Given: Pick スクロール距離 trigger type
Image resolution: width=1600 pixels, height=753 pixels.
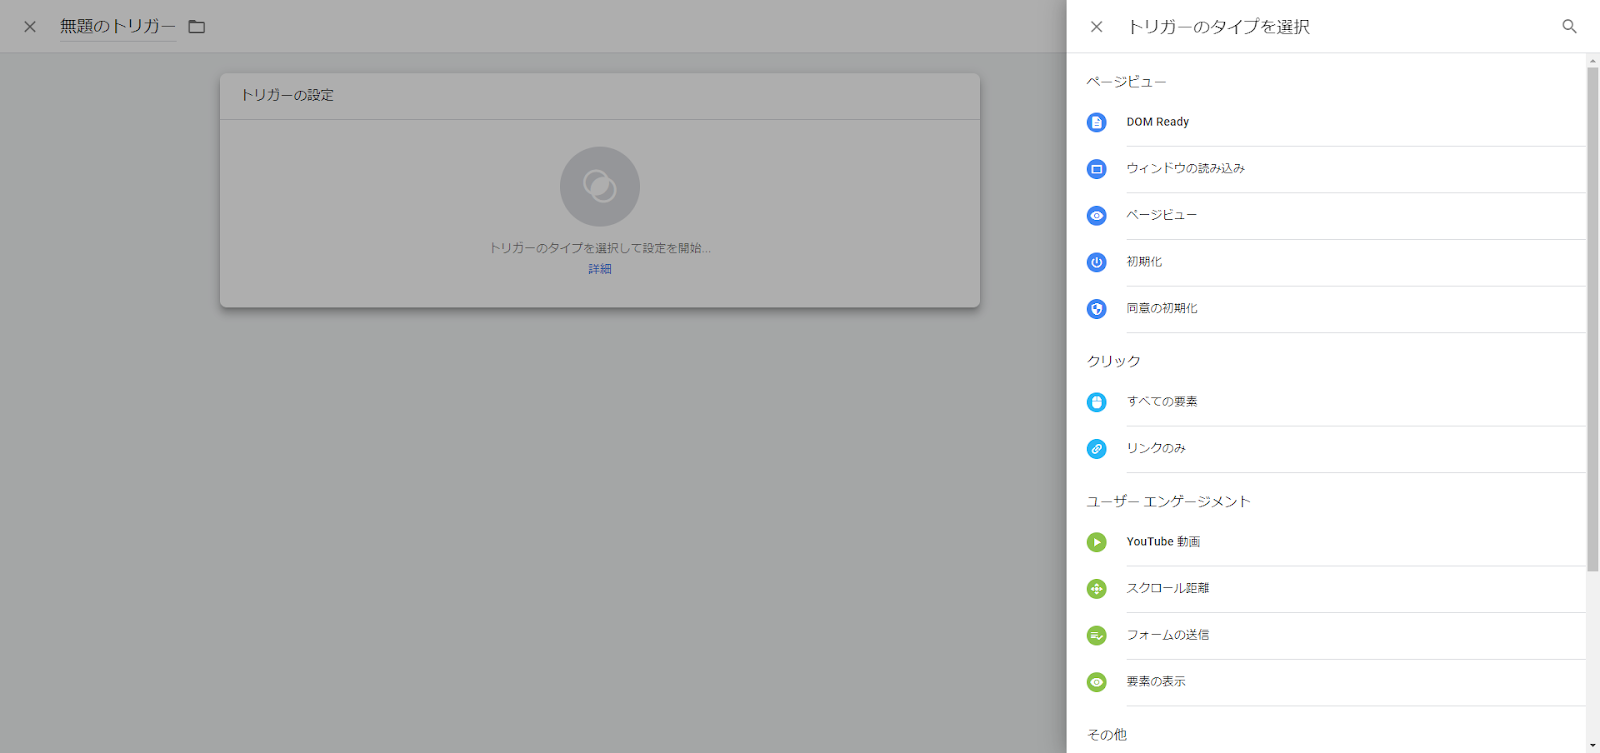Looking at the screenshot, I should 1336,589.
